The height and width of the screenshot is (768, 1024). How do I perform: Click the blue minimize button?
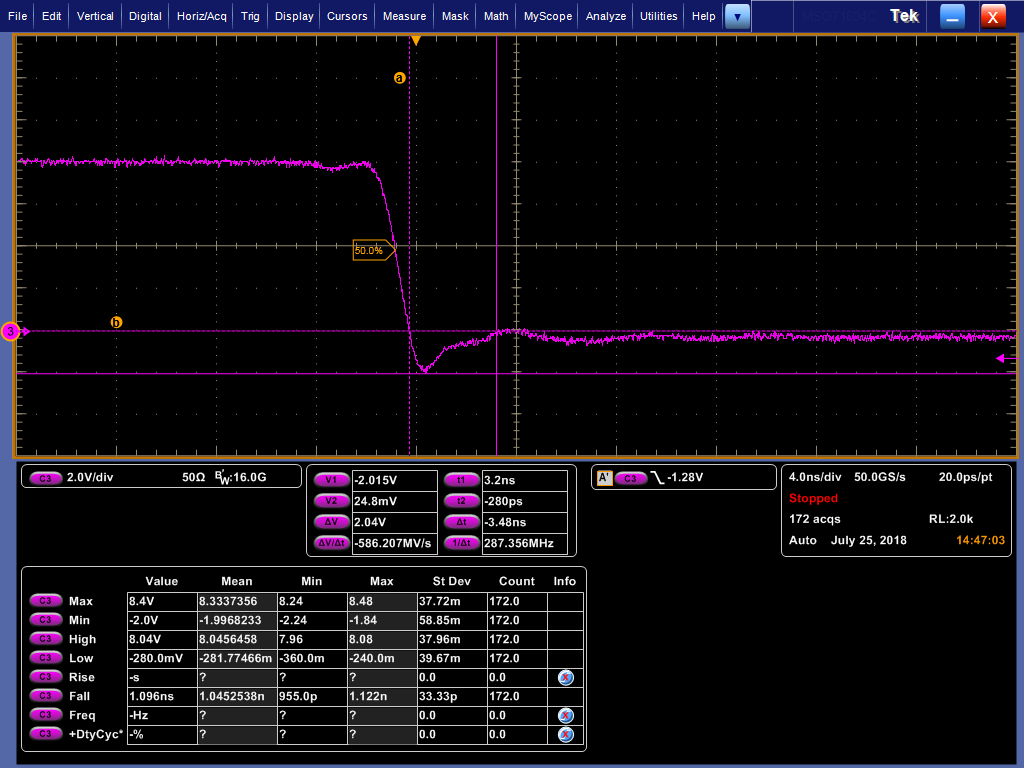[x=952, y=16]
